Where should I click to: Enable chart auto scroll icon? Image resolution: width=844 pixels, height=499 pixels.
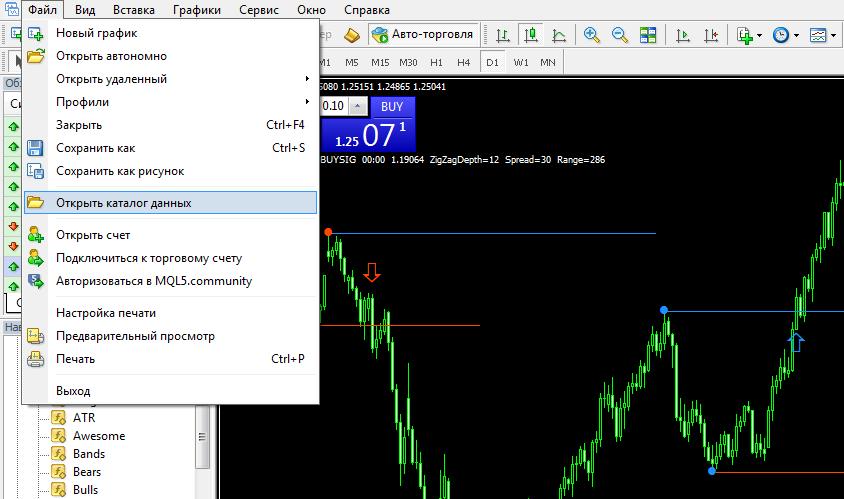click(684, 35)
